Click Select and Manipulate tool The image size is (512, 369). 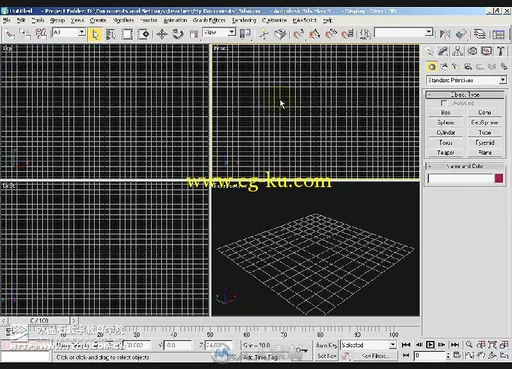tap(264, 34)
